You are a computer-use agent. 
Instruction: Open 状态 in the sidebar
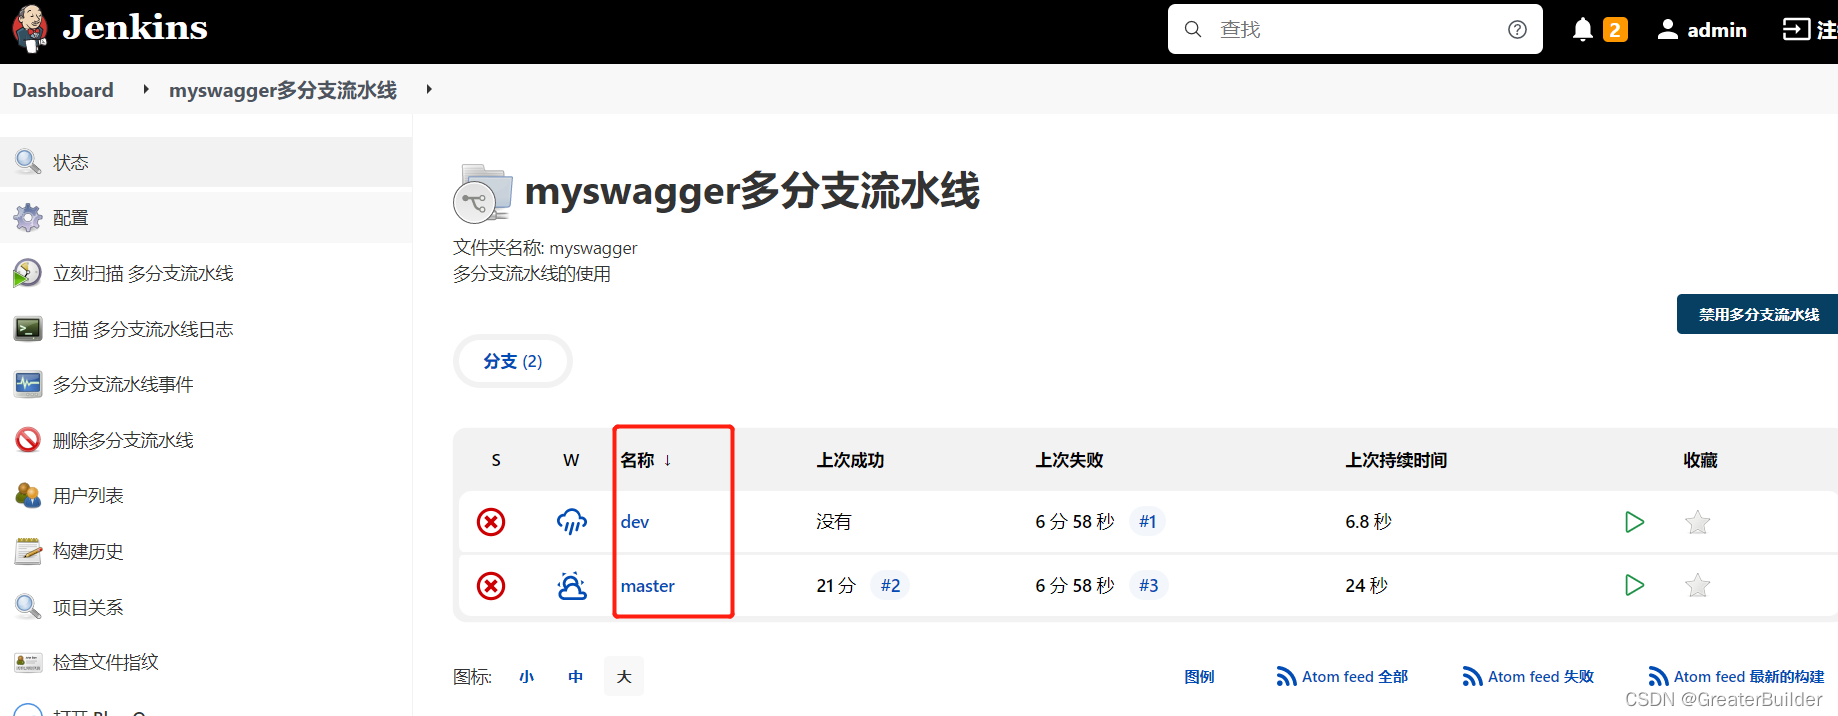click(206, 162)
